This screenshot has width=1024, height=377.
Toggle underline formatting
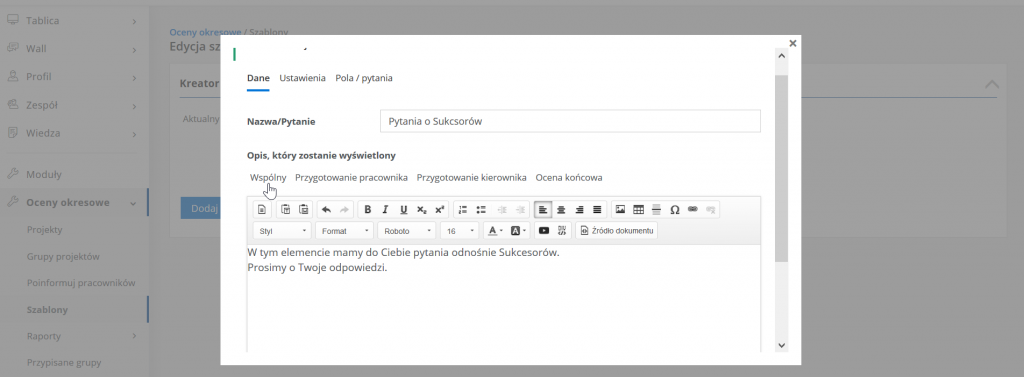(x=404, y=210)
